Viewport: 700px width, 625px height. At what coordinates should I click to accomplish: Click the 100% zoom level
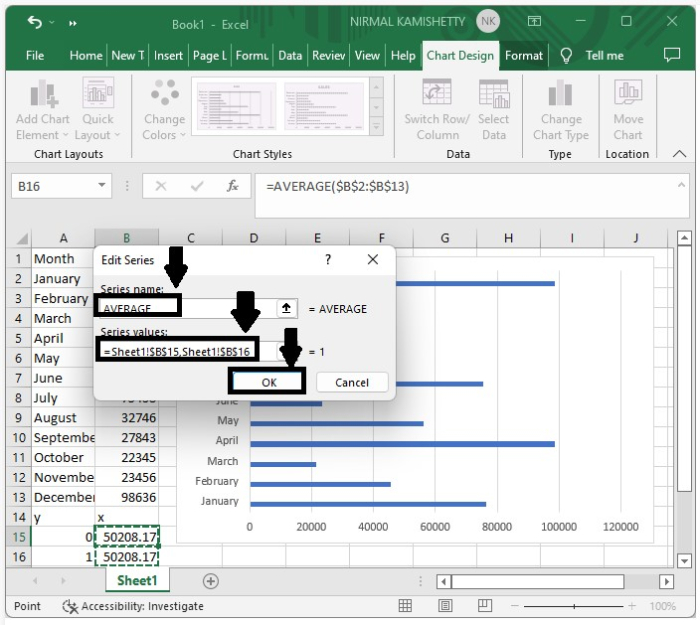(x=662, y=606)
